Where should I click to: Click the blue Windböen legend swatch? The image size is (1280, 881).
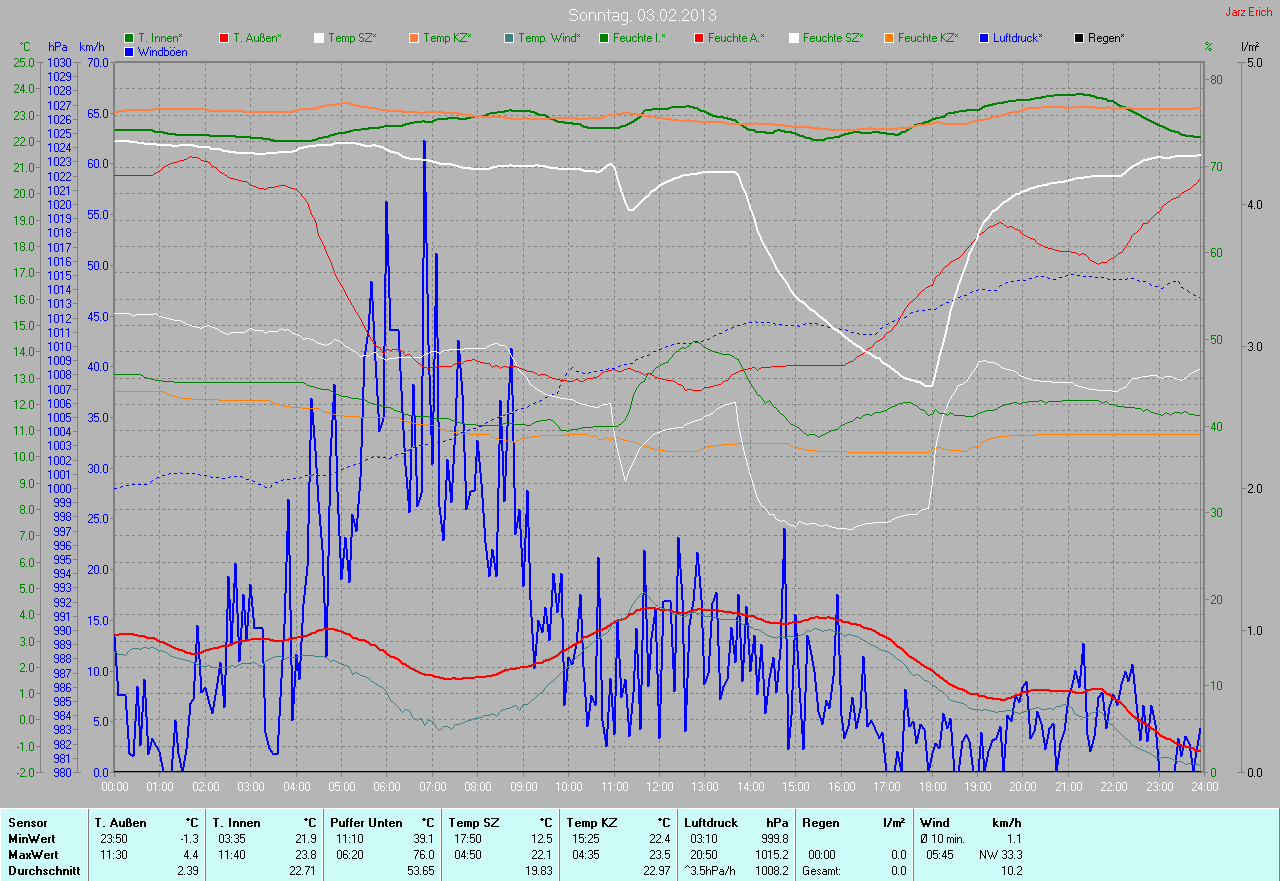[x=129, y=51]
